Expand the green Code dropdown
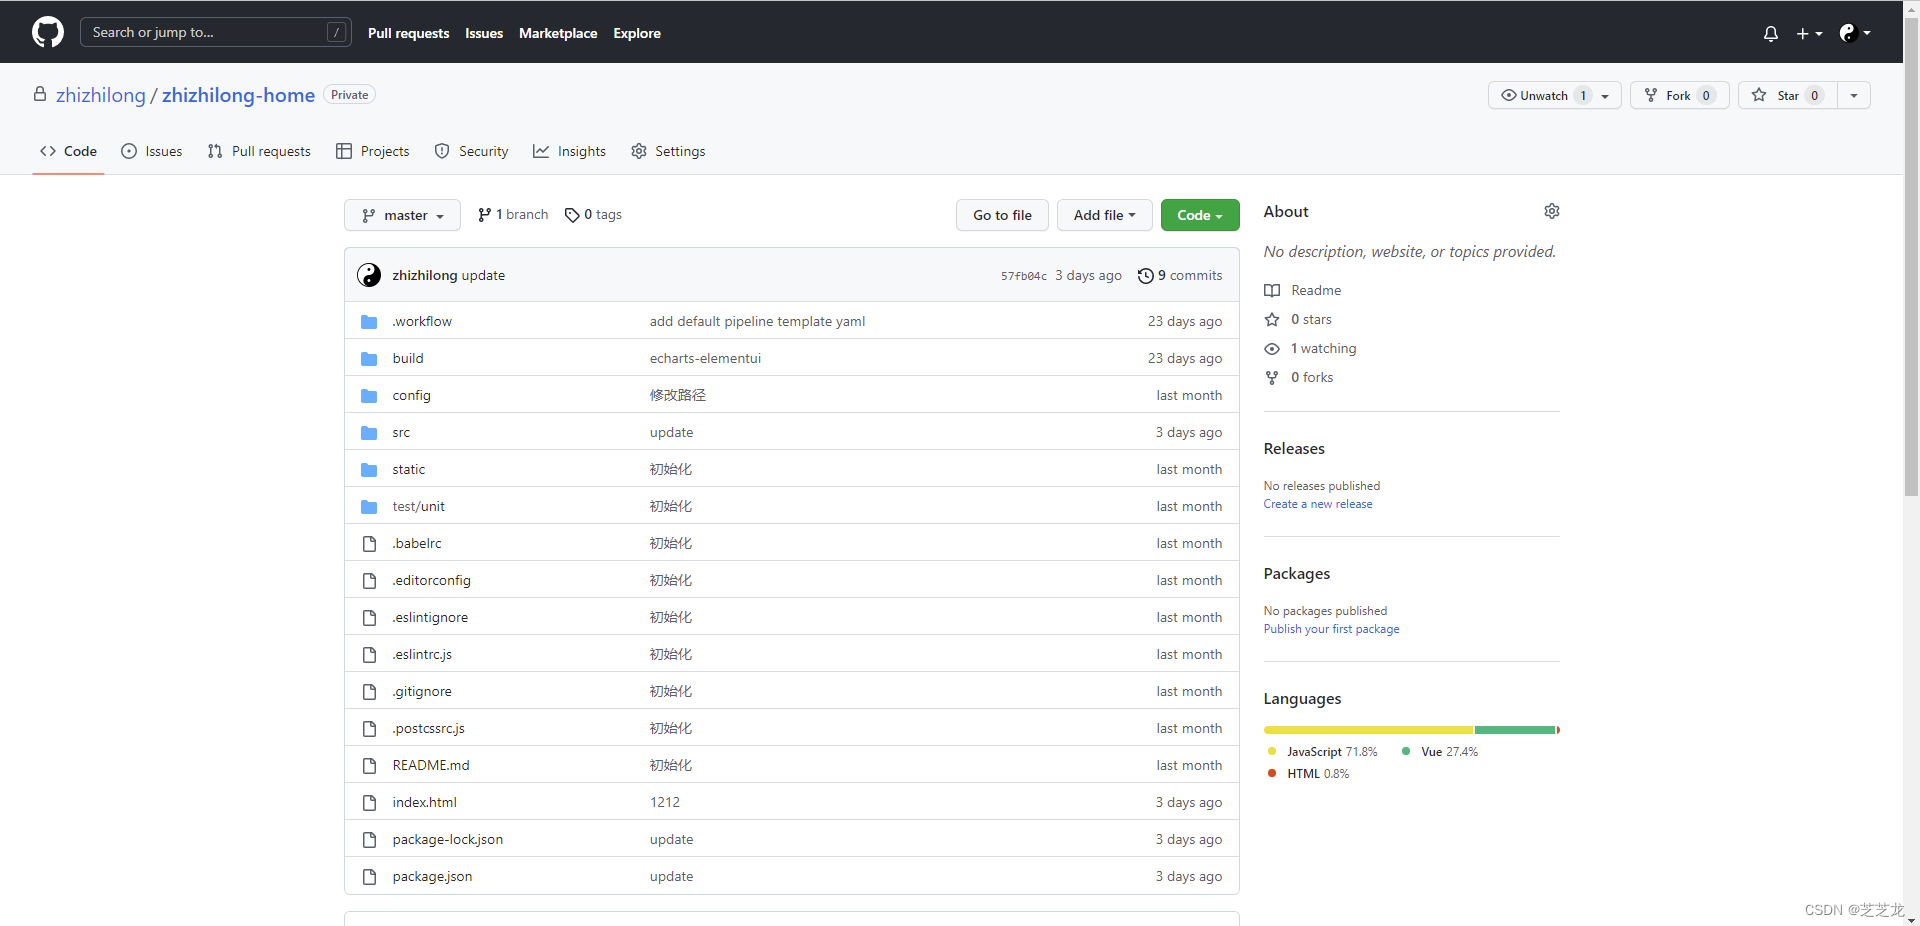 click(1200, 215)
